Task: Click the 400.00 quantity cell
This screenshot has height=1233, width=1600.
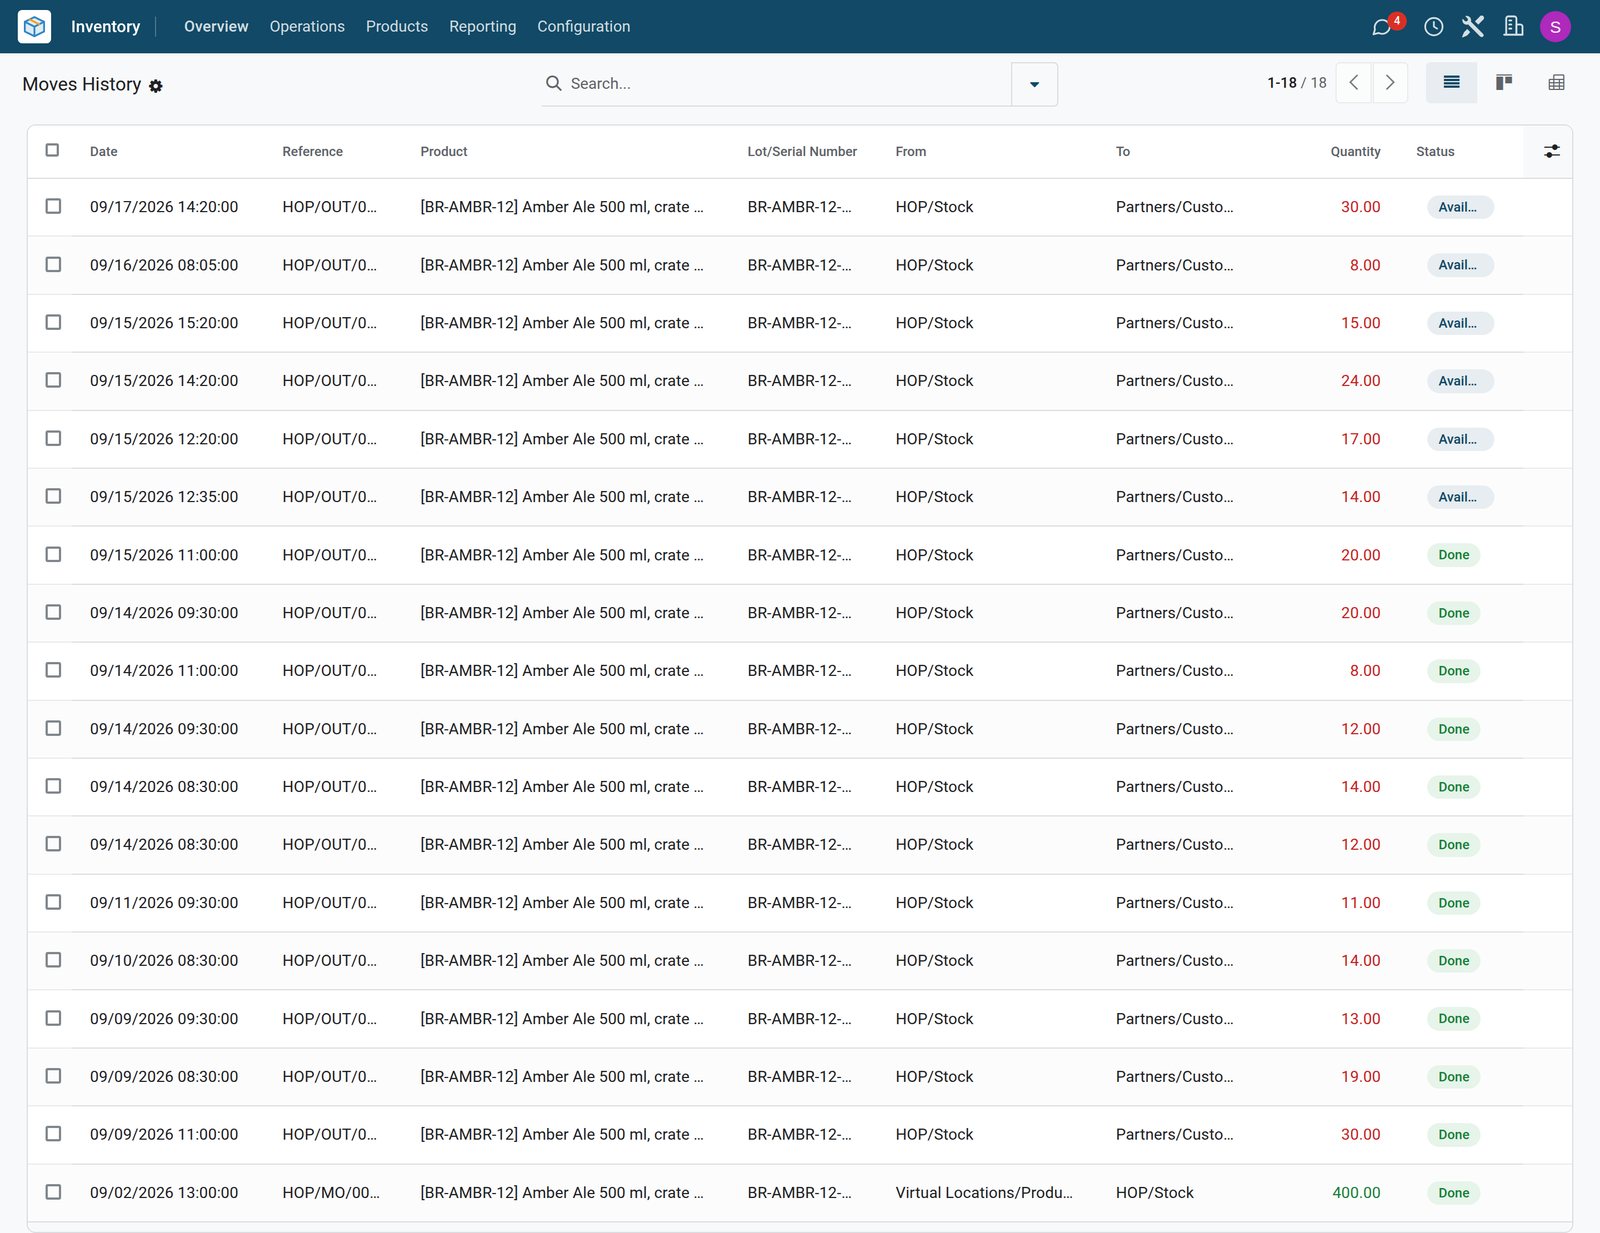Action: 1356,1192
